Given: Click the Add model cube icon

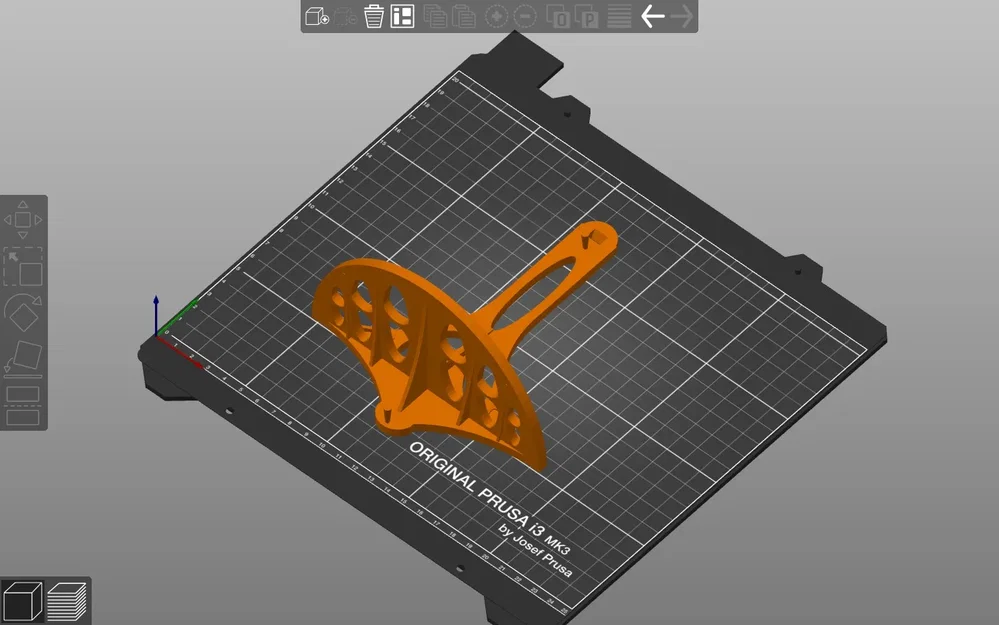Looking at the screenshot, I should [317, 16].
